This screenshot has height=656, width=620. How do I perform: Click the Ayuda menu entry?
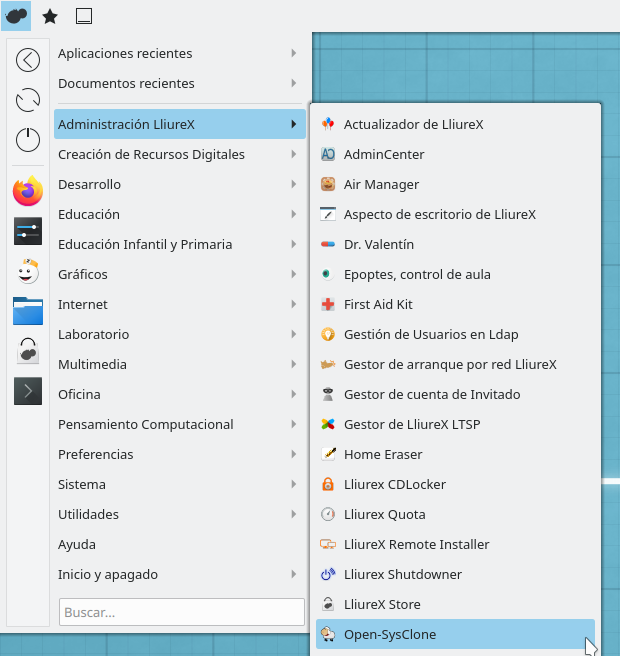(77, 544)
